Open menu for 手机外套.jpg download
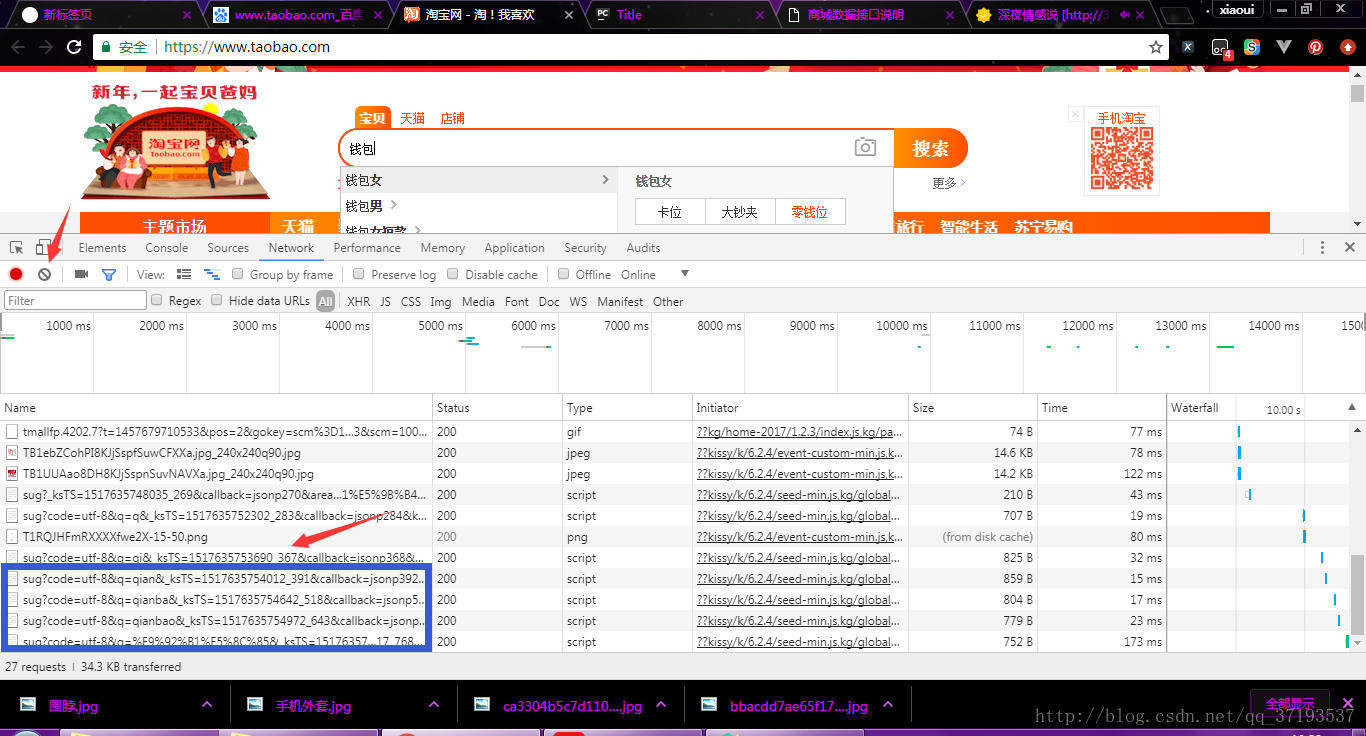 click(x=433, y=705)
